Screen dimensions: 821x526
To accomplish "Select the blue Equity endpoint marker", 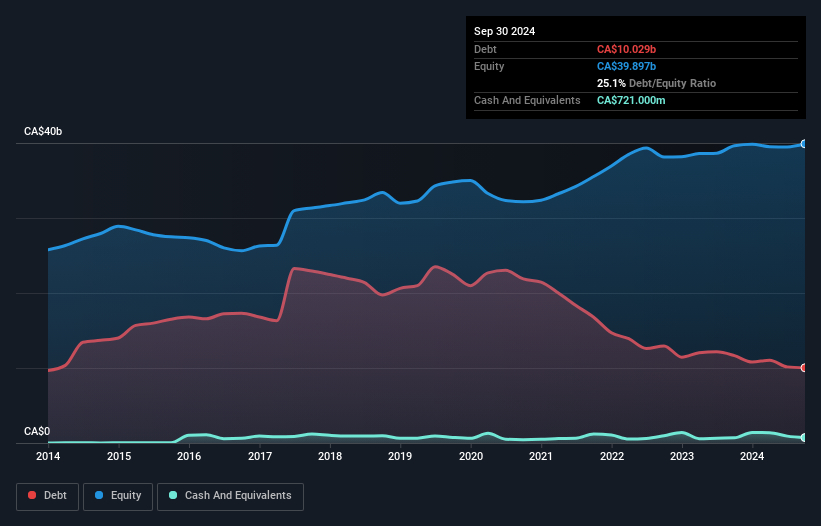I will 804,144.
